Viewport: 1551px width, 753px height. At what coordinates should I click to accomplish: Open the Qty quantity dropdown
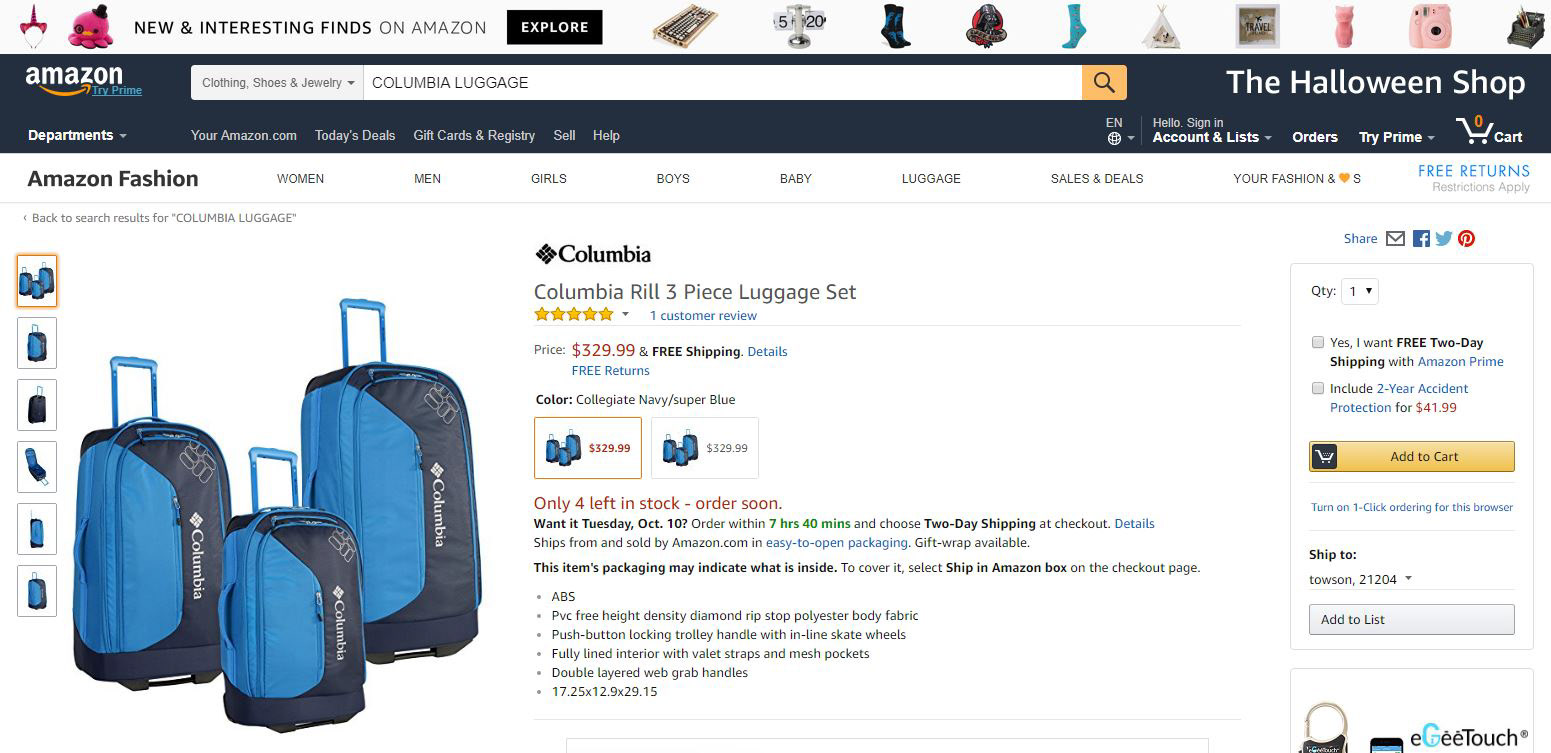1360,291
